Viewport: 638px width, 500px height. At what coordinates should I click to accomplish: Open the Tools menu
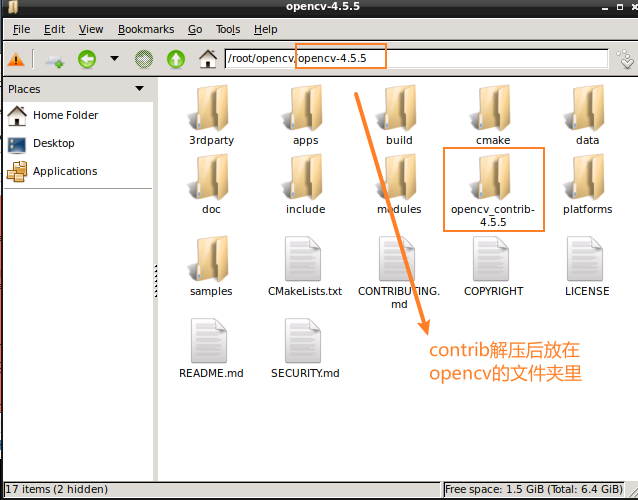pyautogui.click(x=228, y=30)
